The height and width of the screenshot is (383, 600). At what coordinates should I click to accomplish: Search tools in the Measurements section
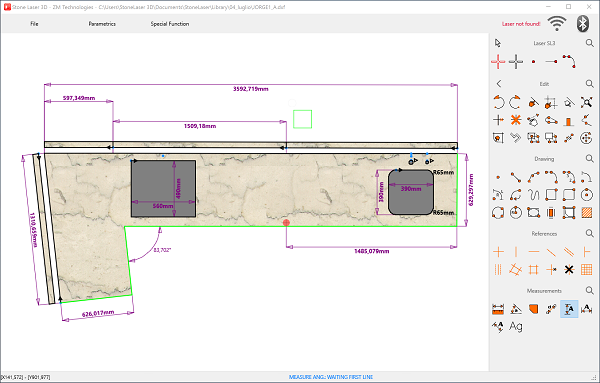pos(589,290)
